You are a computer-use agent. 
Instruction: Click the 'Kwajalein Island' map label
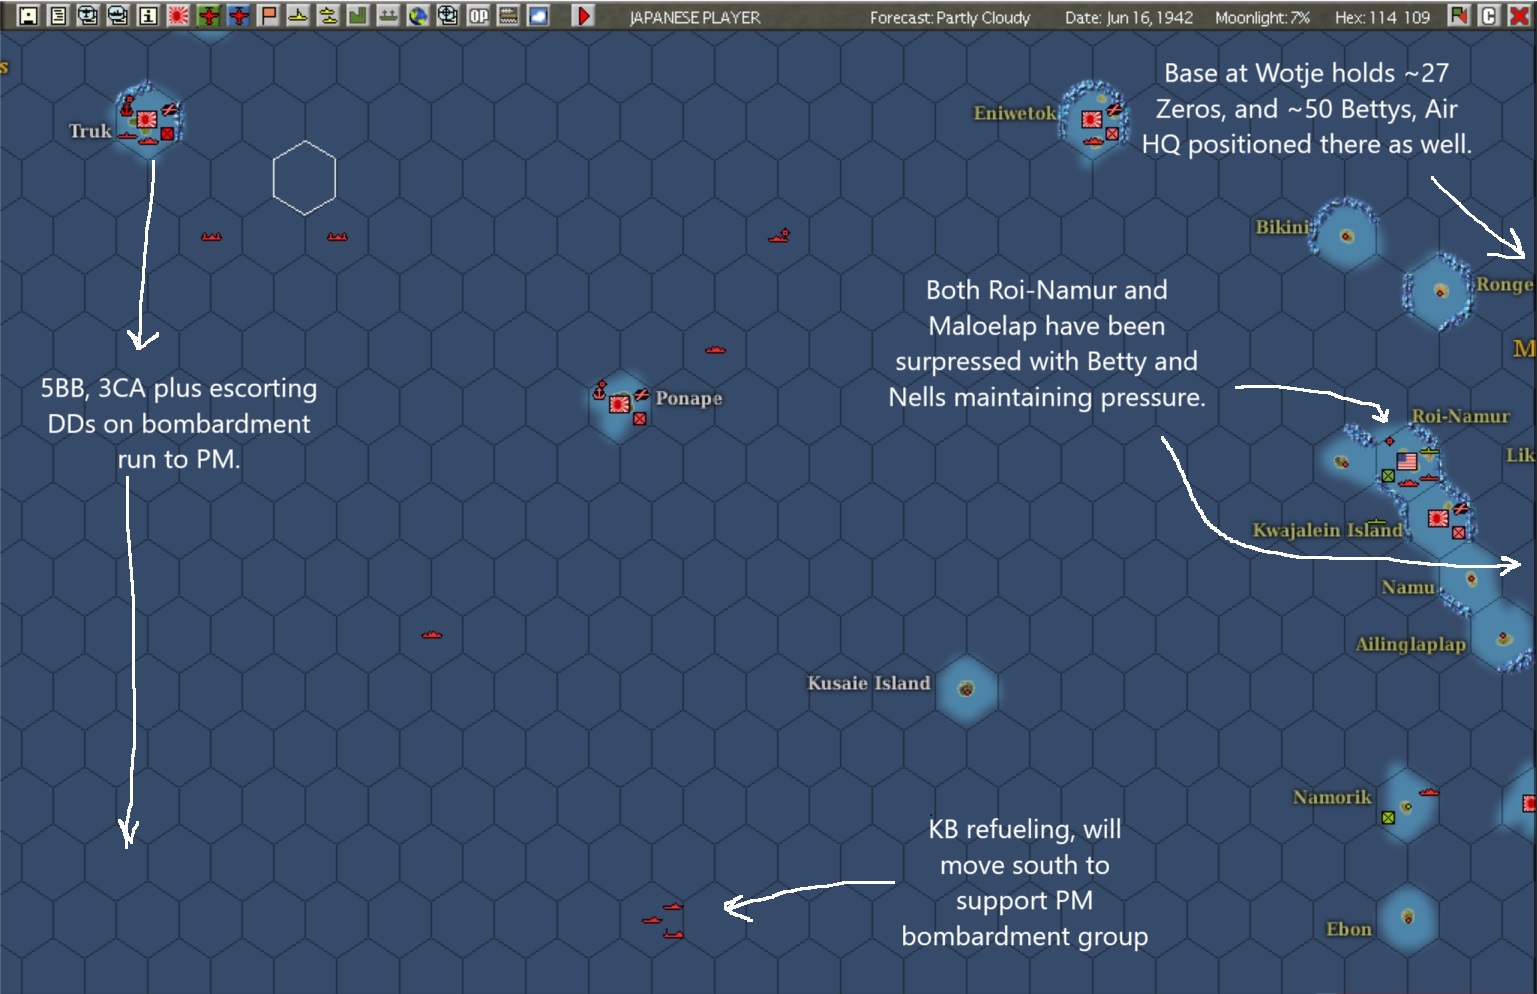(1328, 530)
